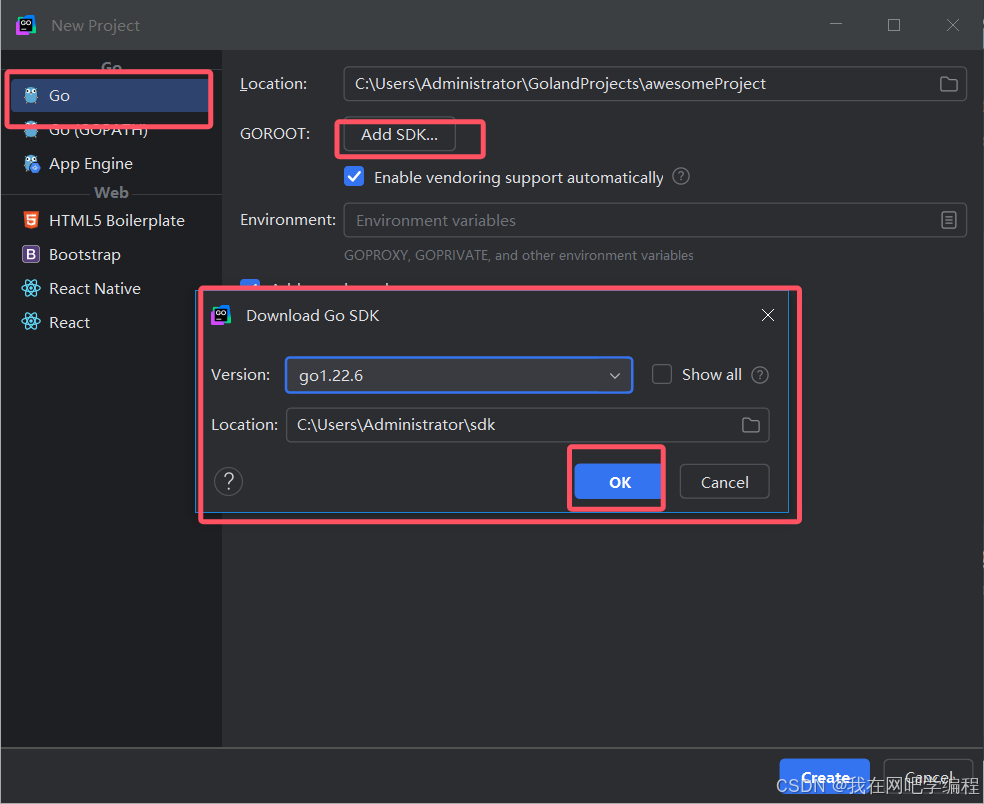Click GoLand logo in New Project title bar

pyautogui.click(x=26, y=25)
